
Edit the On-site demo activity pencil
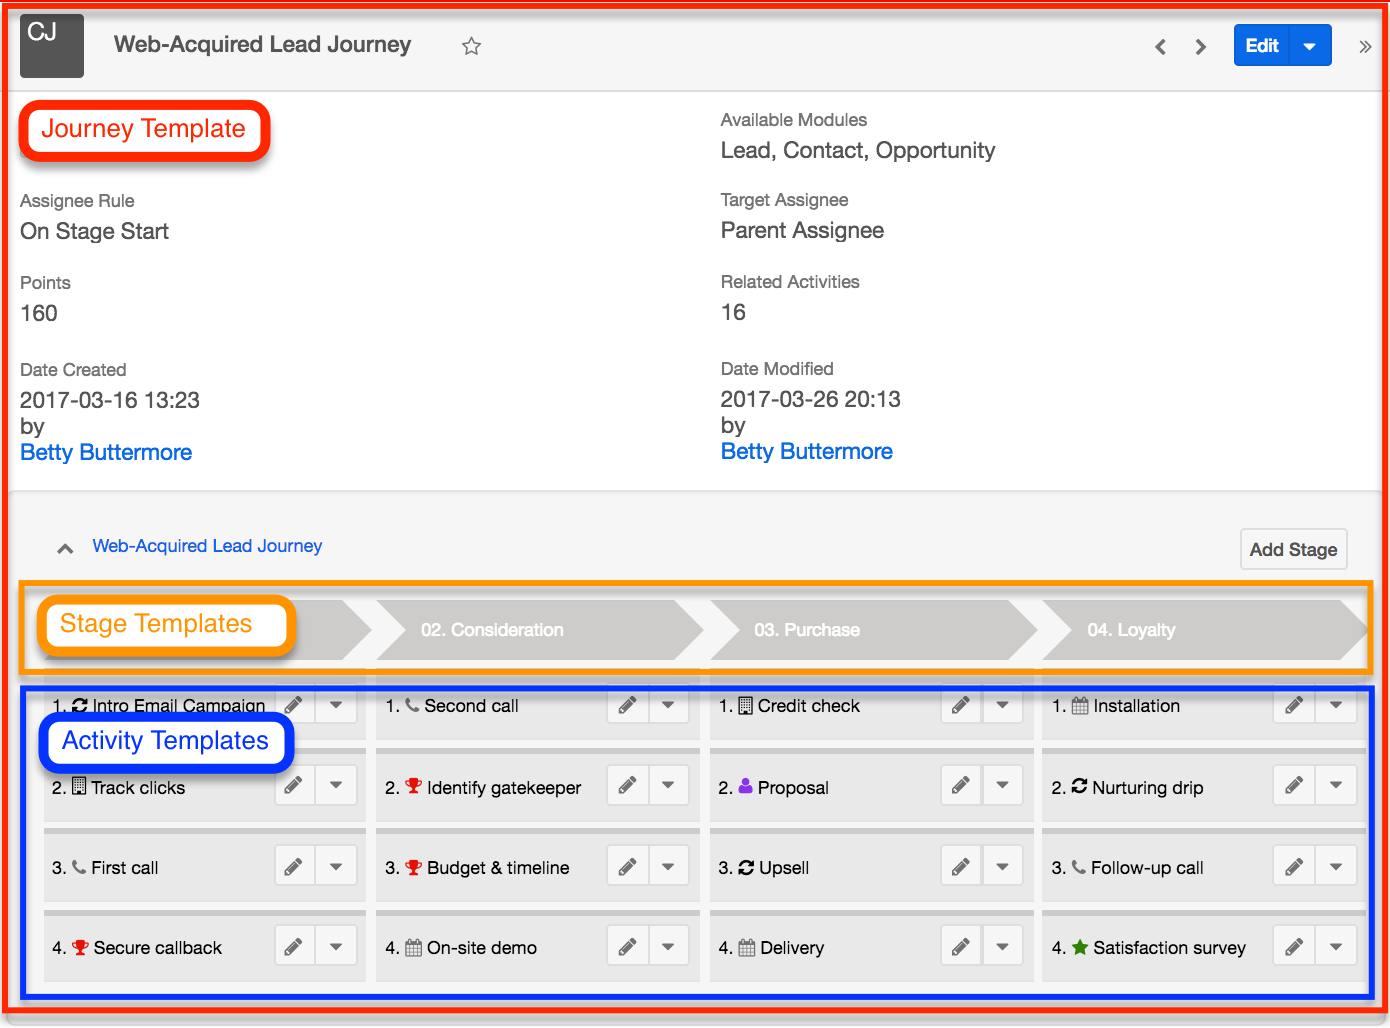point(627,947)
